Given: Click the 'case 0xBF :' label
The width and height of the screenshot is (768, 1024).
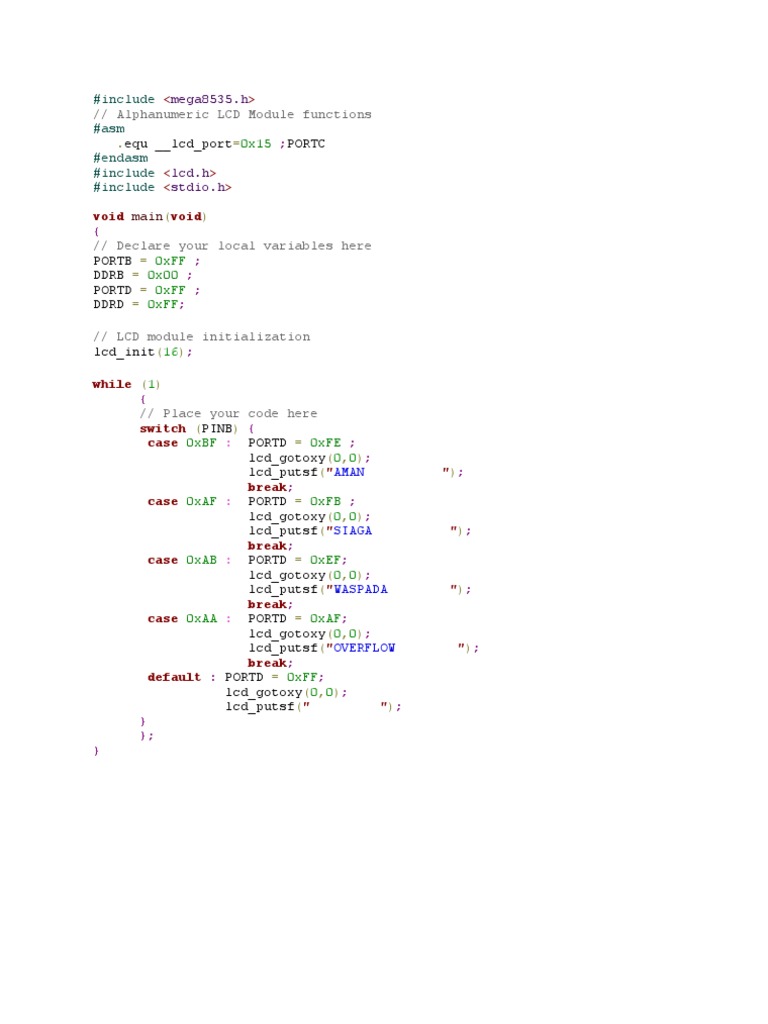Looking at the screenshot, I should point(189,443).
